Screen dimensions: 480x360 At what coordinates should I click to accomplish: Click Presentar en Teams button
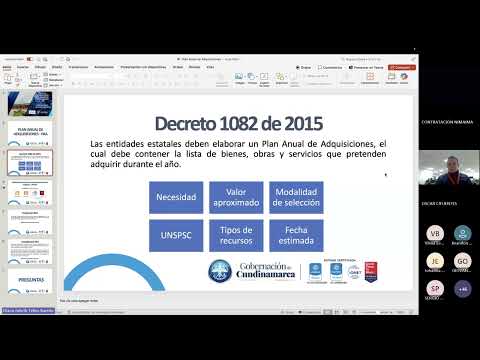point(366,67)
